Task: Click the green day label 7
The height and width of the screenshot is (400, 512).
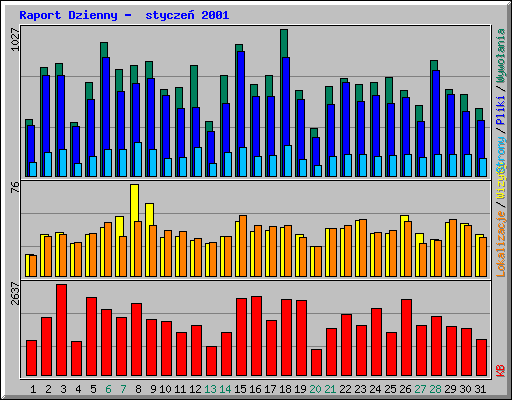Action: coord(123,389)
